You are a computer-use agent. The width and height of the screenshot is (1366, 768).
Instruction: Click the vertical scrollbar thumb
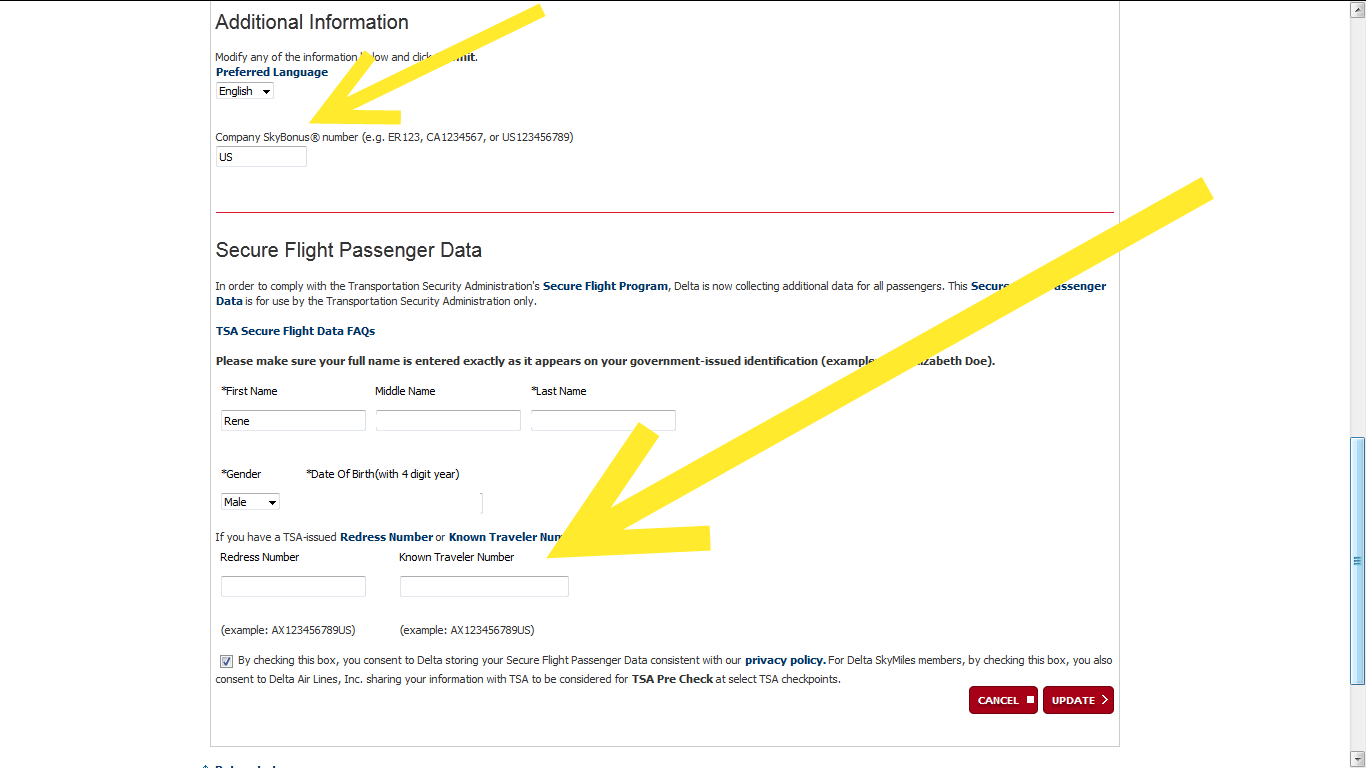tap(1357, 560)
